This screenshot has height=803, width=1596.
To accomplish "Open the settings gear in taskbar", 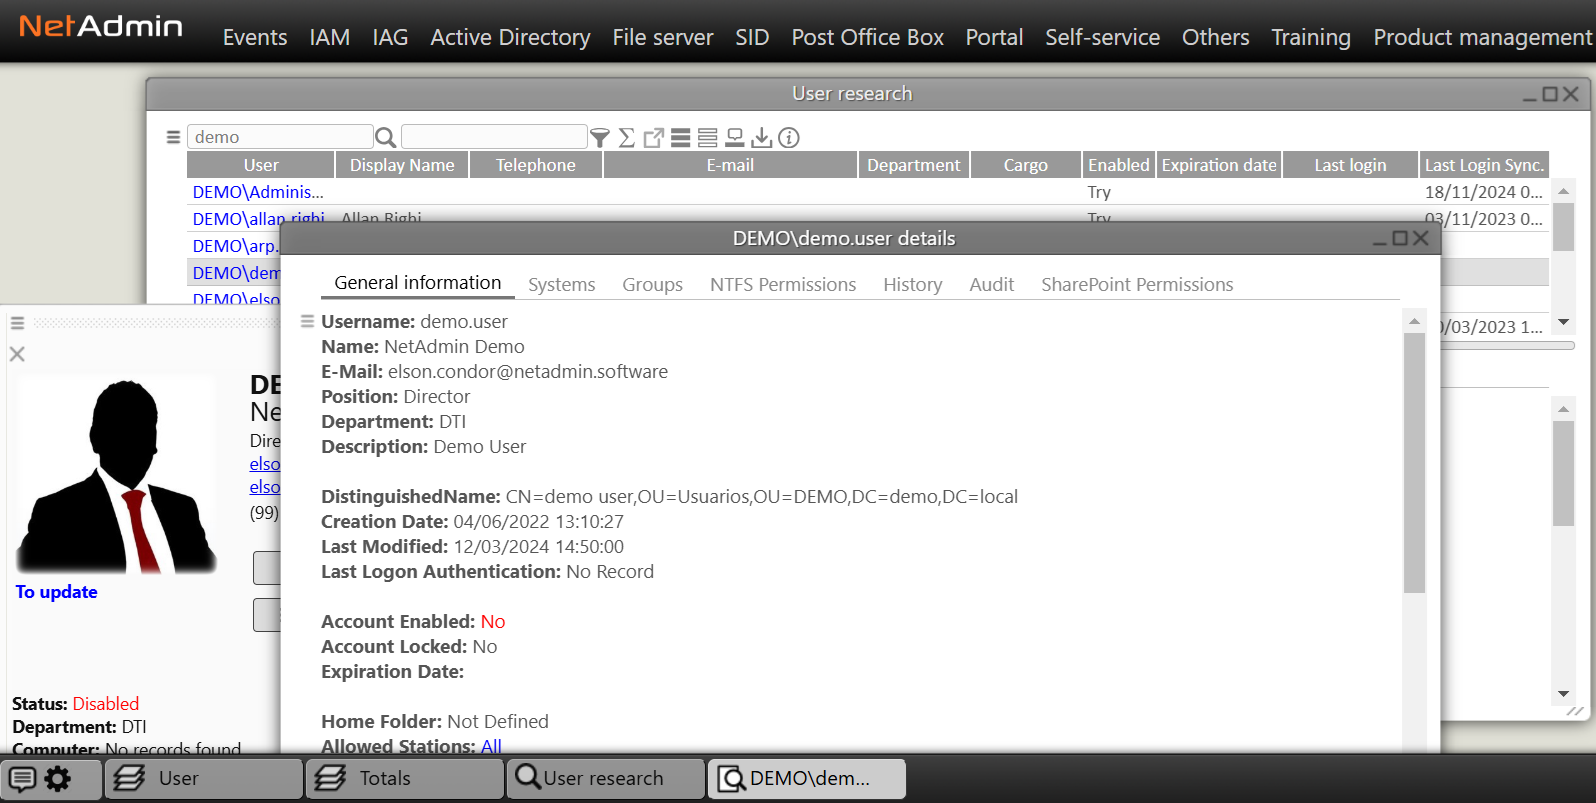I will (x=58, y=779).
